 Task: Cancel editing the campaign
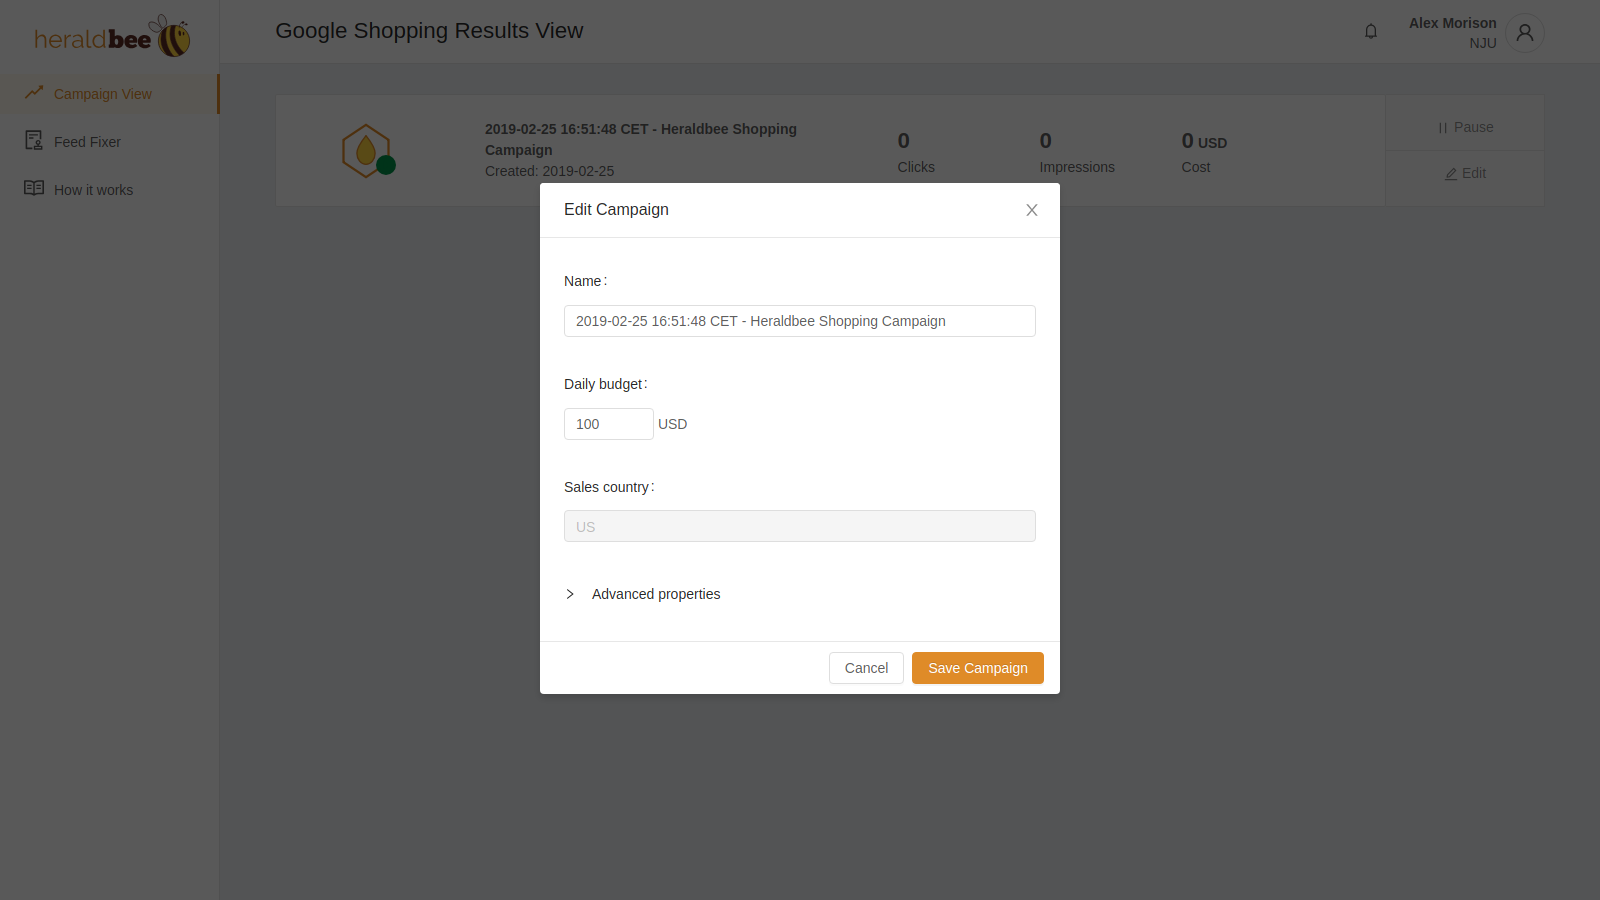[866, 667]
